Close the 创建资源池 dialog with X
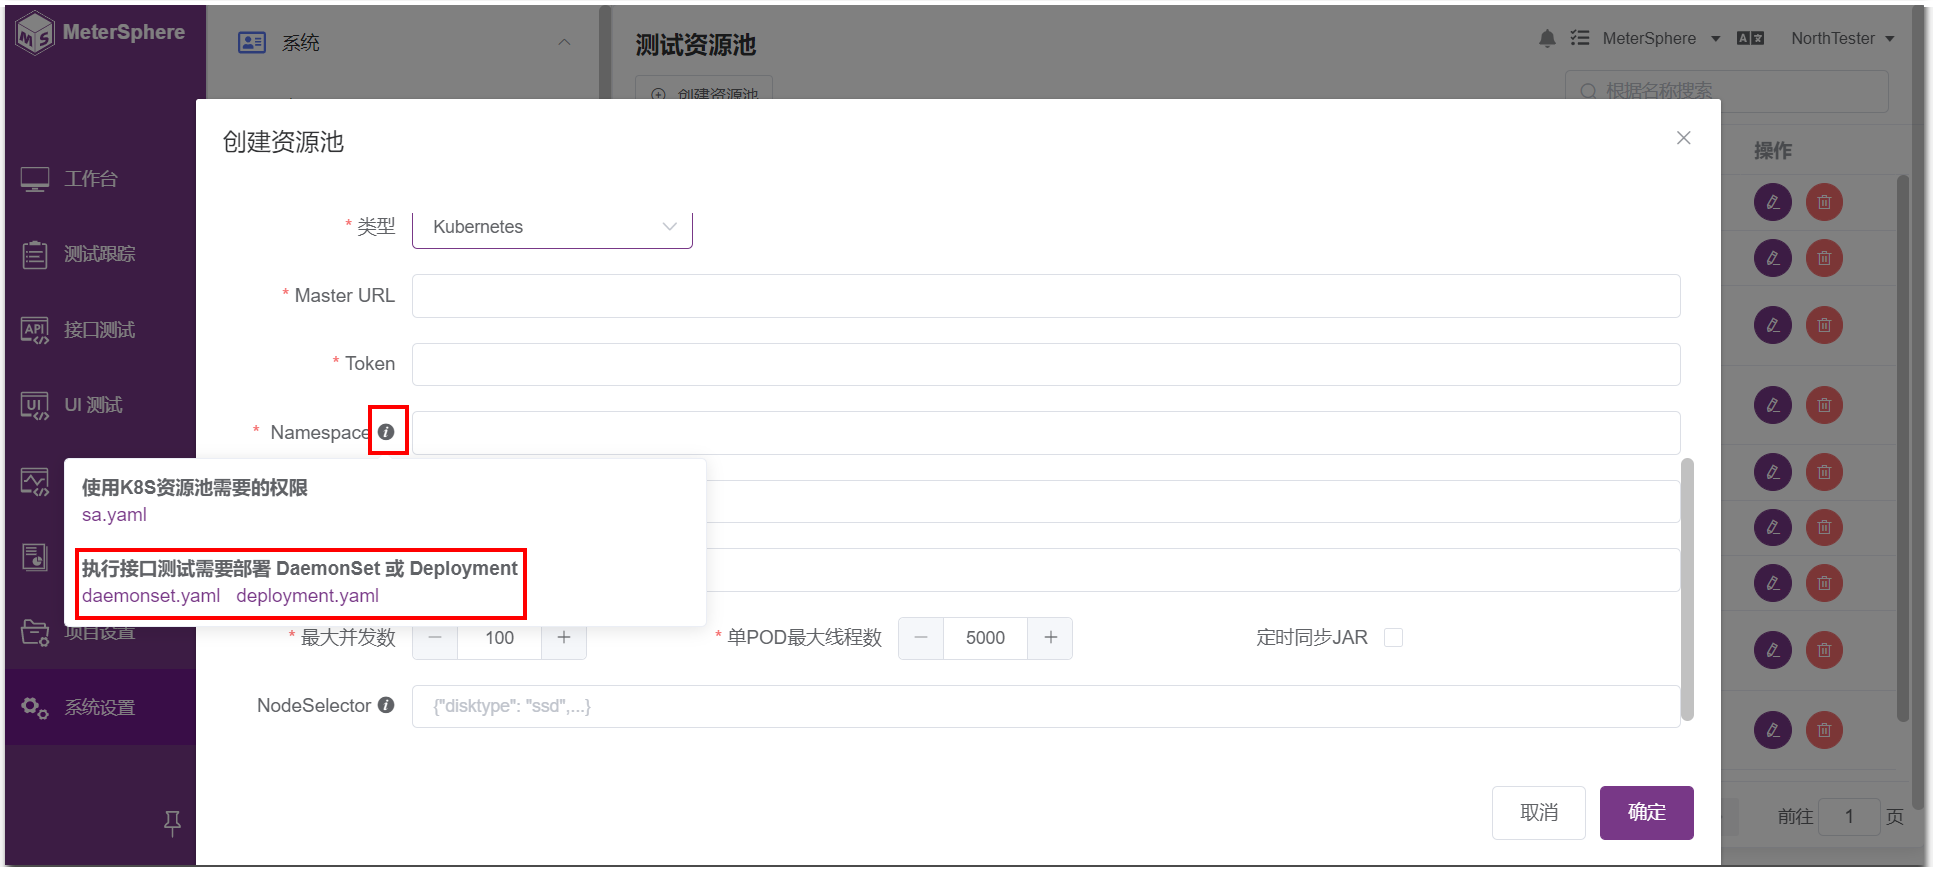1933x874 pixels. tap(1684, 138)
